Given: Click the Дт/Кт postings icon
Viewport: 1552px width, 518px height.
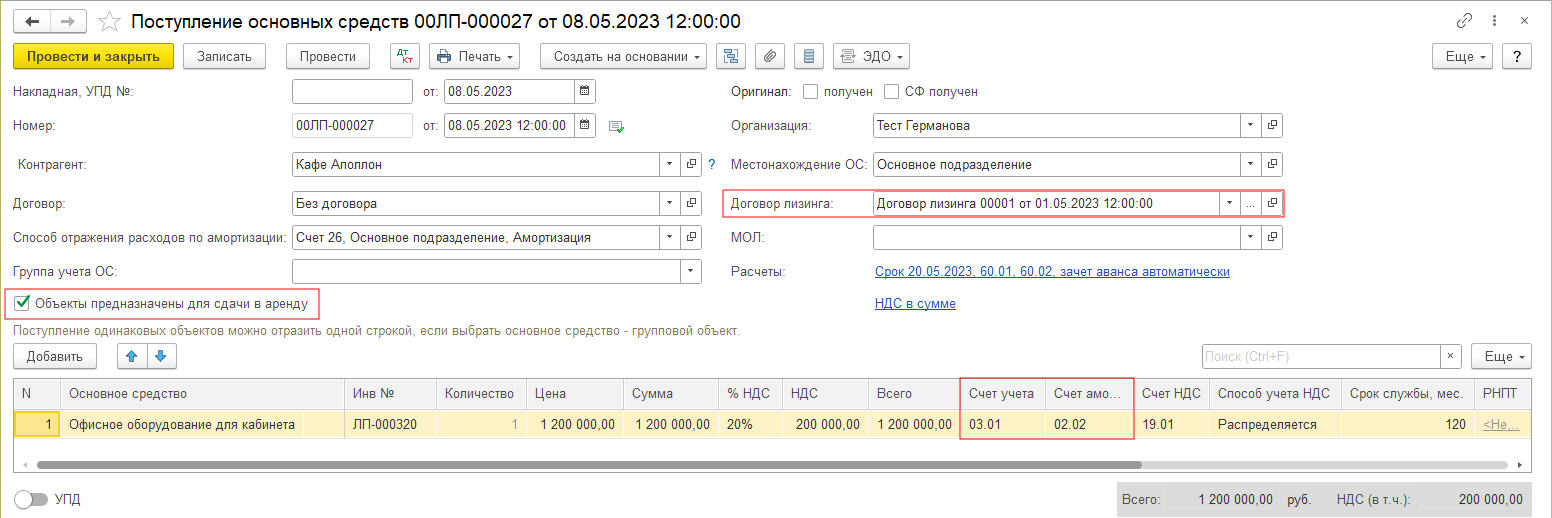Looking at the screenshot, I should pos(404,57).
